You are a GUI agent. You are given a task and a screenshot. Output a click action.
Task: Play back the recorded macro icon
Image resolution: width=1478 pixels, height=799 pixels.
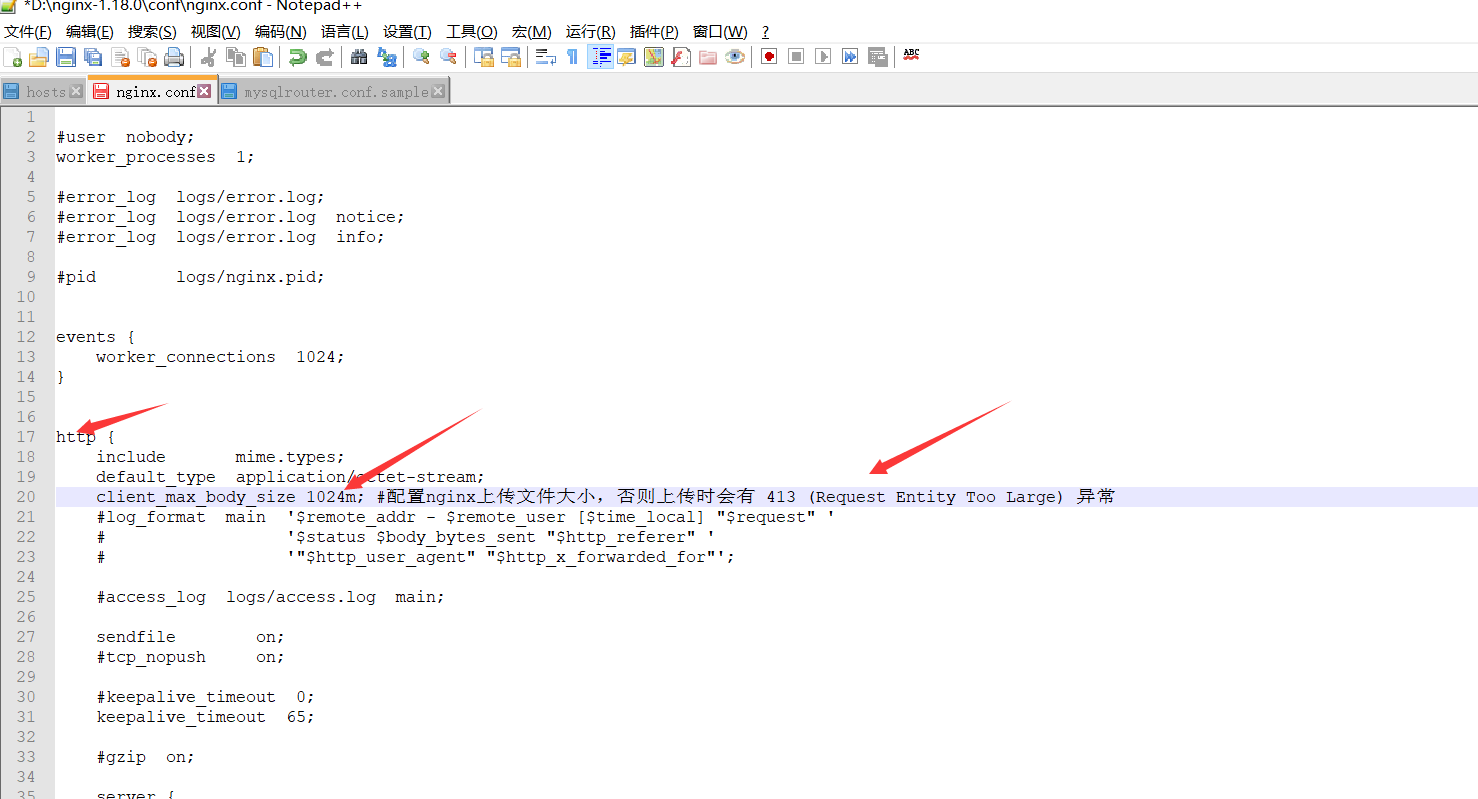coord(823,57)
